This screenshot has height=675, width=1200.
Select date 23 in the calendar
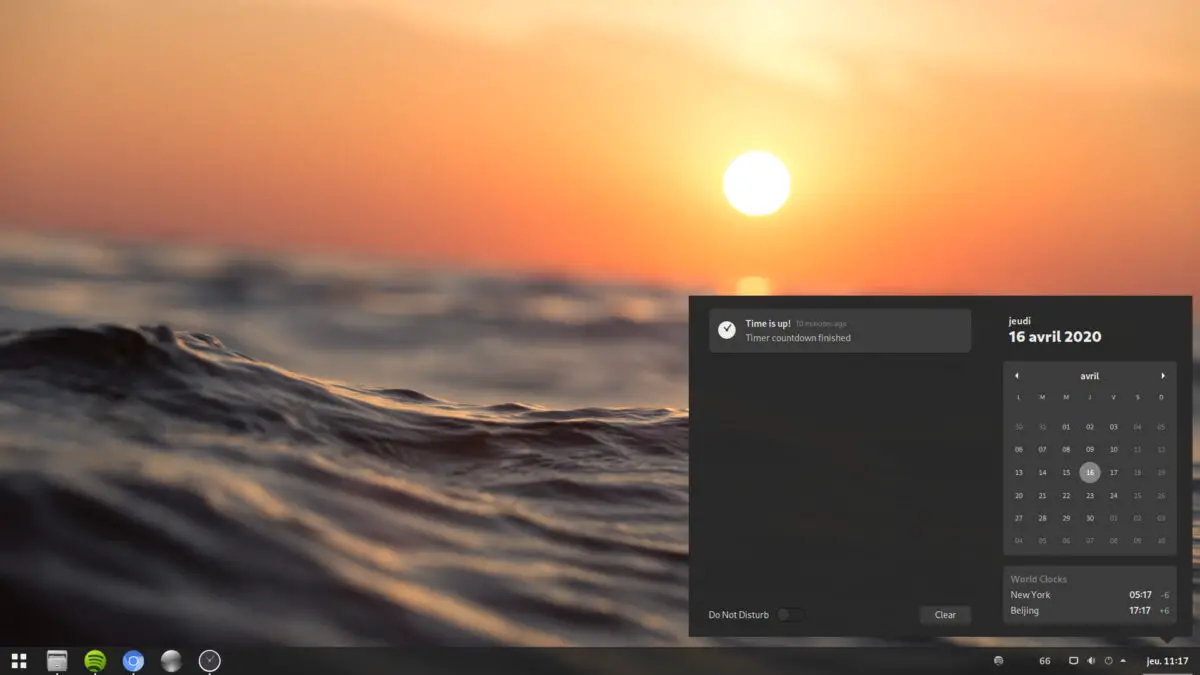[1090, 495]
